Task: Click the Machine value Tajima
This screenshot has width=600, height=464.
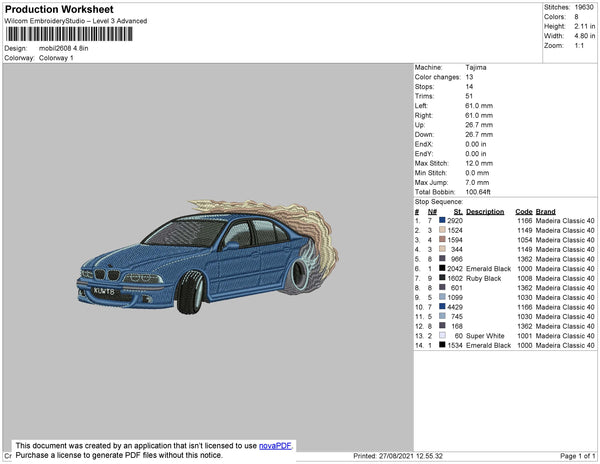Action: (x=477, y=68)
